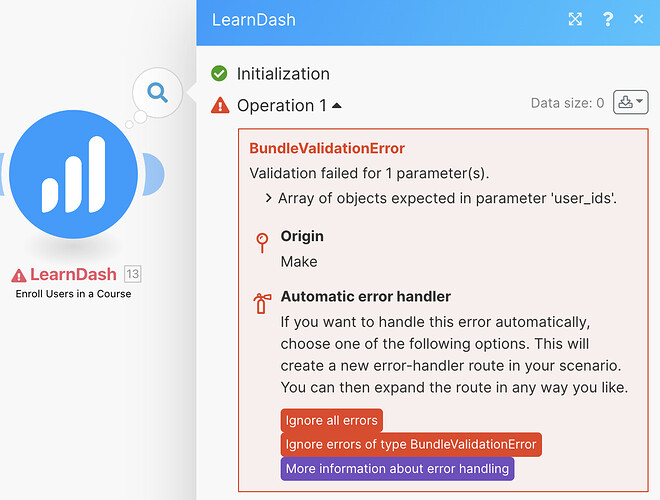Viewport: 660px width, 500px height.
Task: Click Ignore errors of type BundleValidationError
Action: [411, 444]
